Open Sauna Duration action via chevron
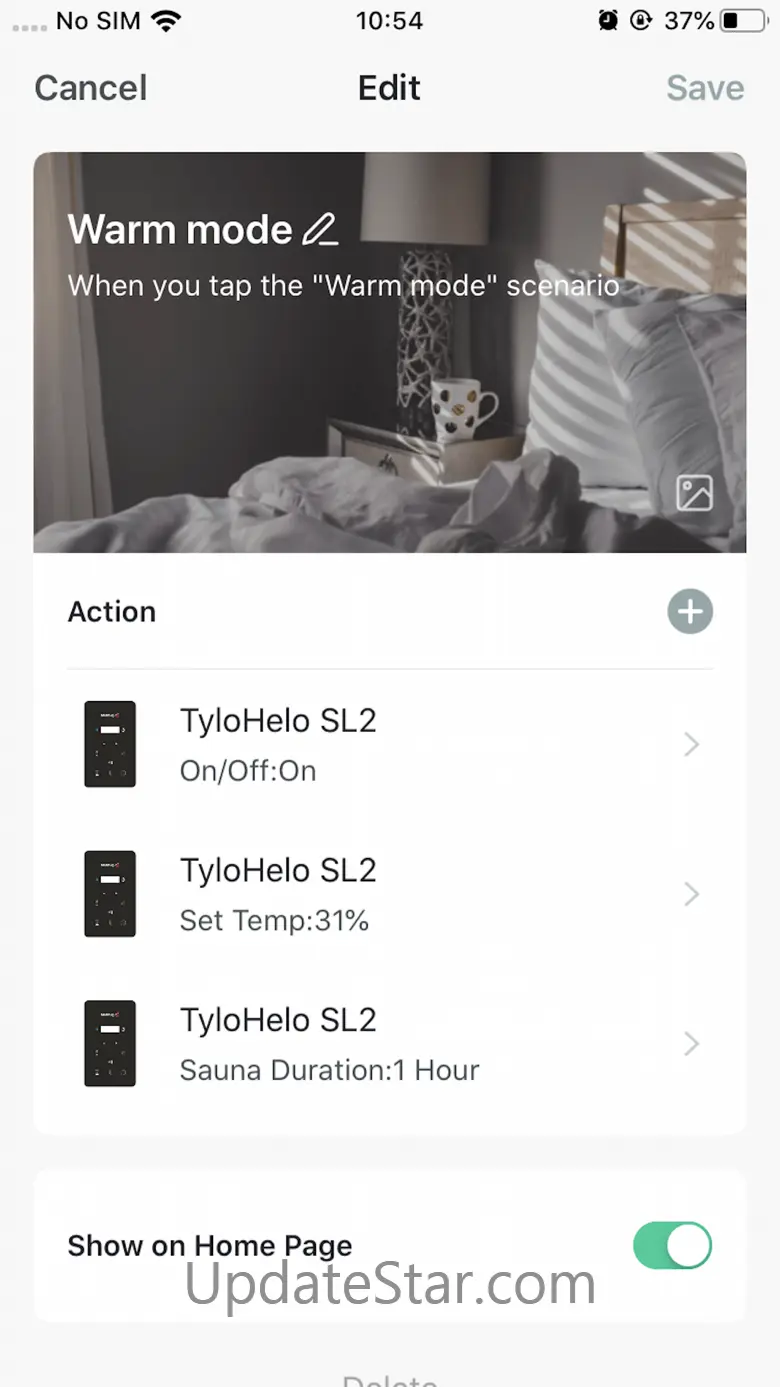 tap(691, 1044)
